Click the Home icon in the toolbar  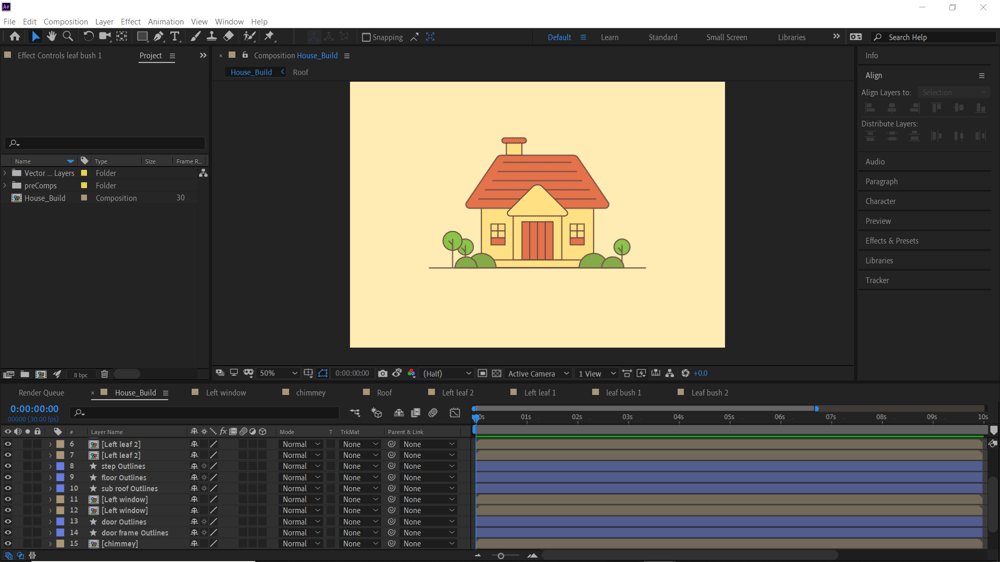[15, 37]
